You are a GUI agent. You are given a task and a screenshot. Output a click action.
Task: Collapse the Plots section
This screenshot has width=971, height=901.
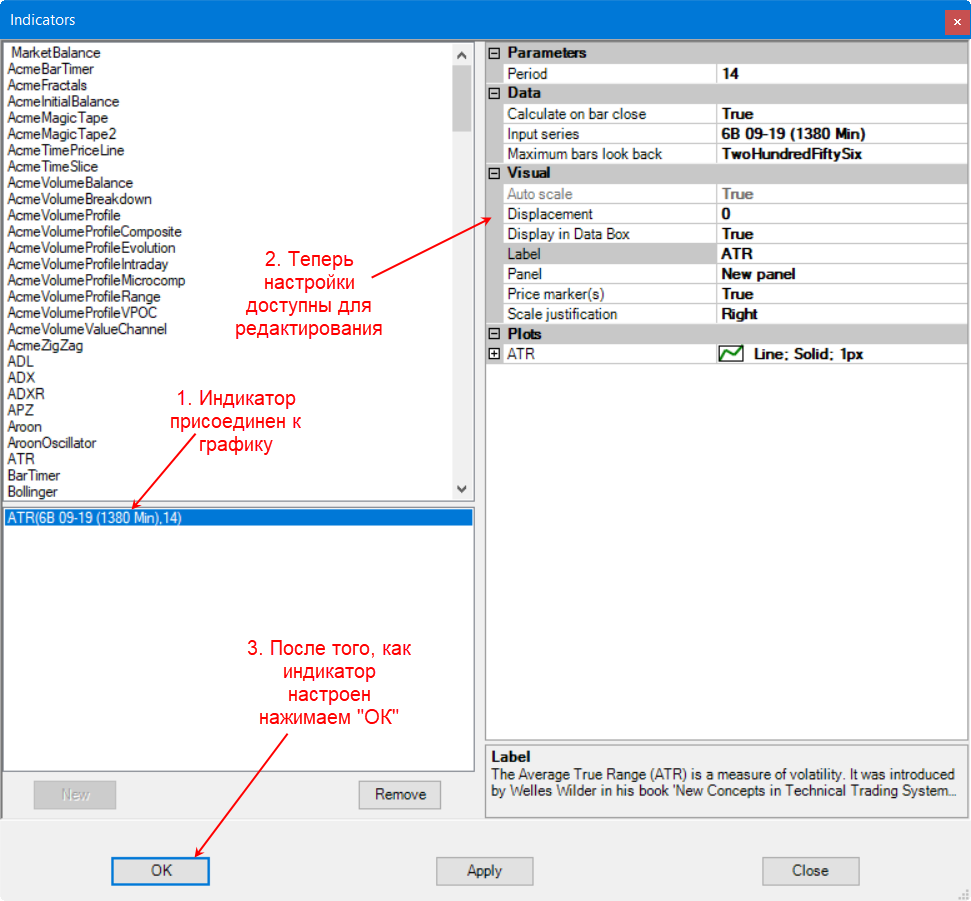[494, 334]
